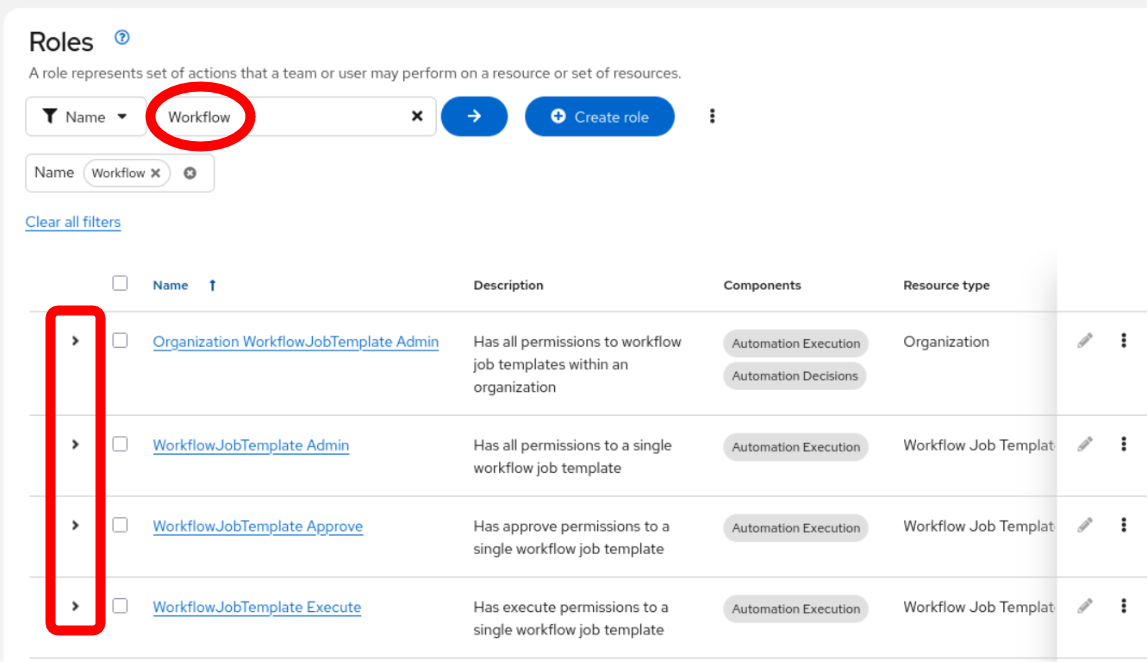This screenshot has height=662, width=1148.
Task: Remove the entire Name filter group
Action: 190,174
